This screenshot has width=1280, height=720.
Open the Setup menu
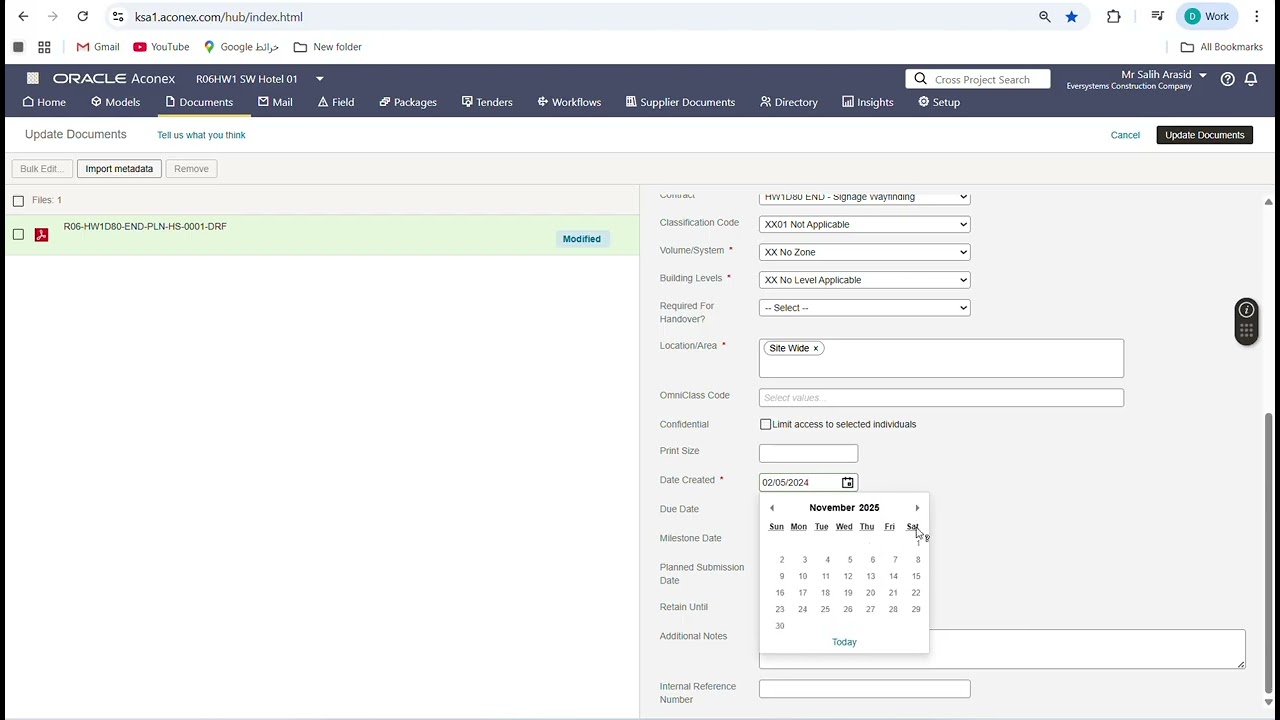coord(939,102)
